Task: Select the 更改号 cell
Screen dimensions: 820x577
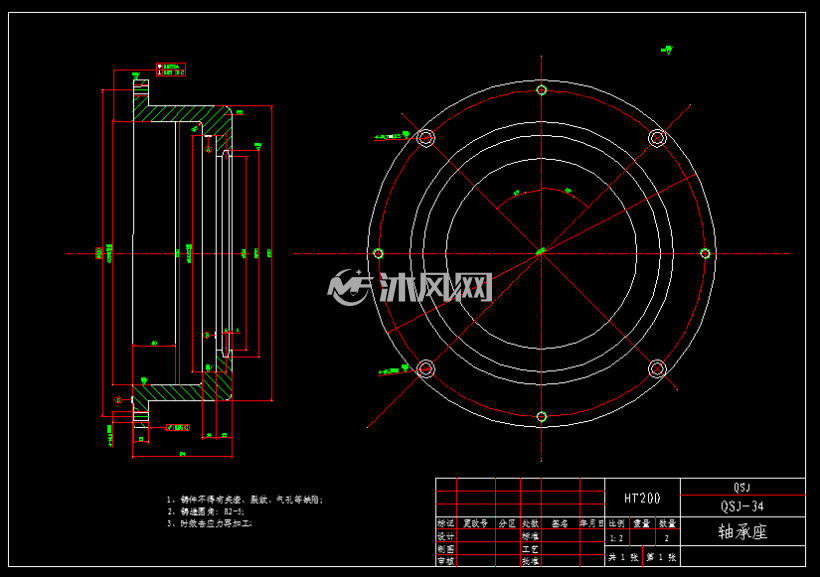Action: point(476,523)
